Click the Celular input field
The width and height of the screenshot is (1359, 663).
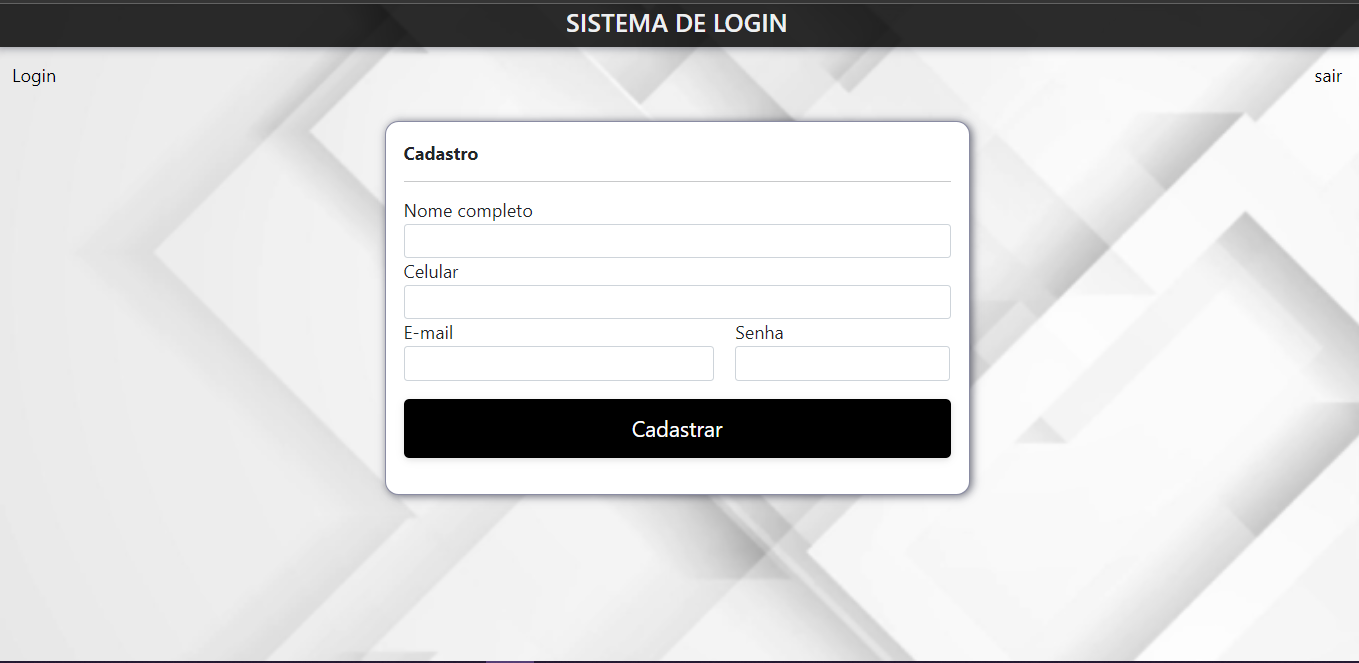coord(676,301)
